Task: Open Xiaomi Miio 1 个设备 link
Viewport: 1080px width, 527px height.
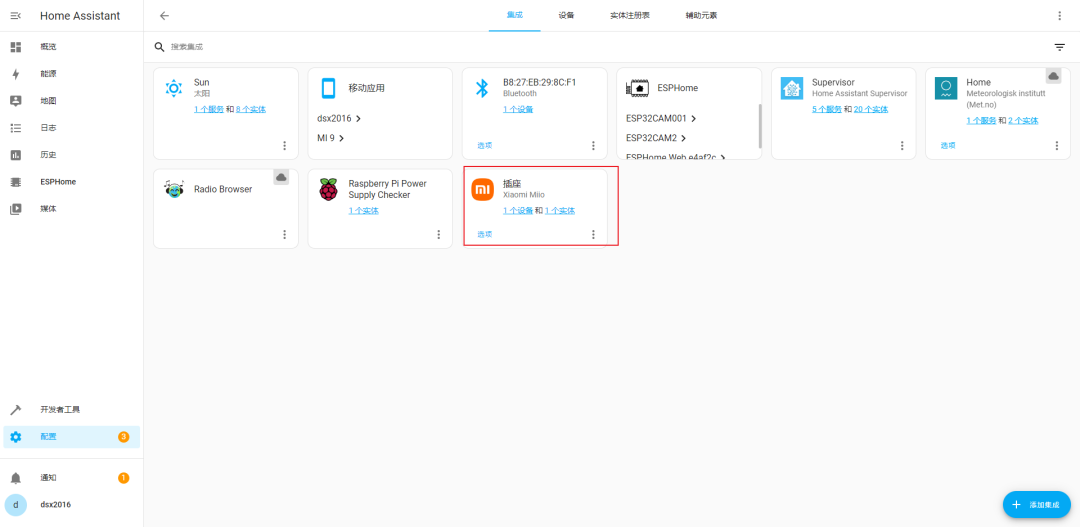Action: click(x=518, y=211)
